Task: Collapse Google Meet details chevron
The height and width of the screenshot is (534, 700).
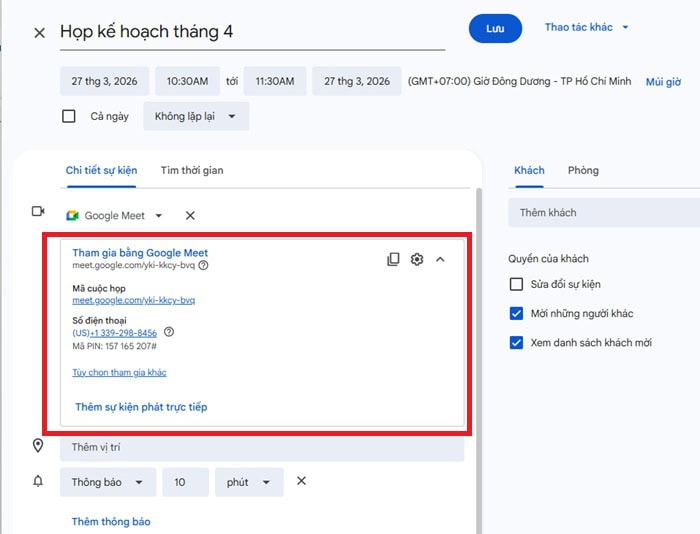Action: (x=440, y=260)
